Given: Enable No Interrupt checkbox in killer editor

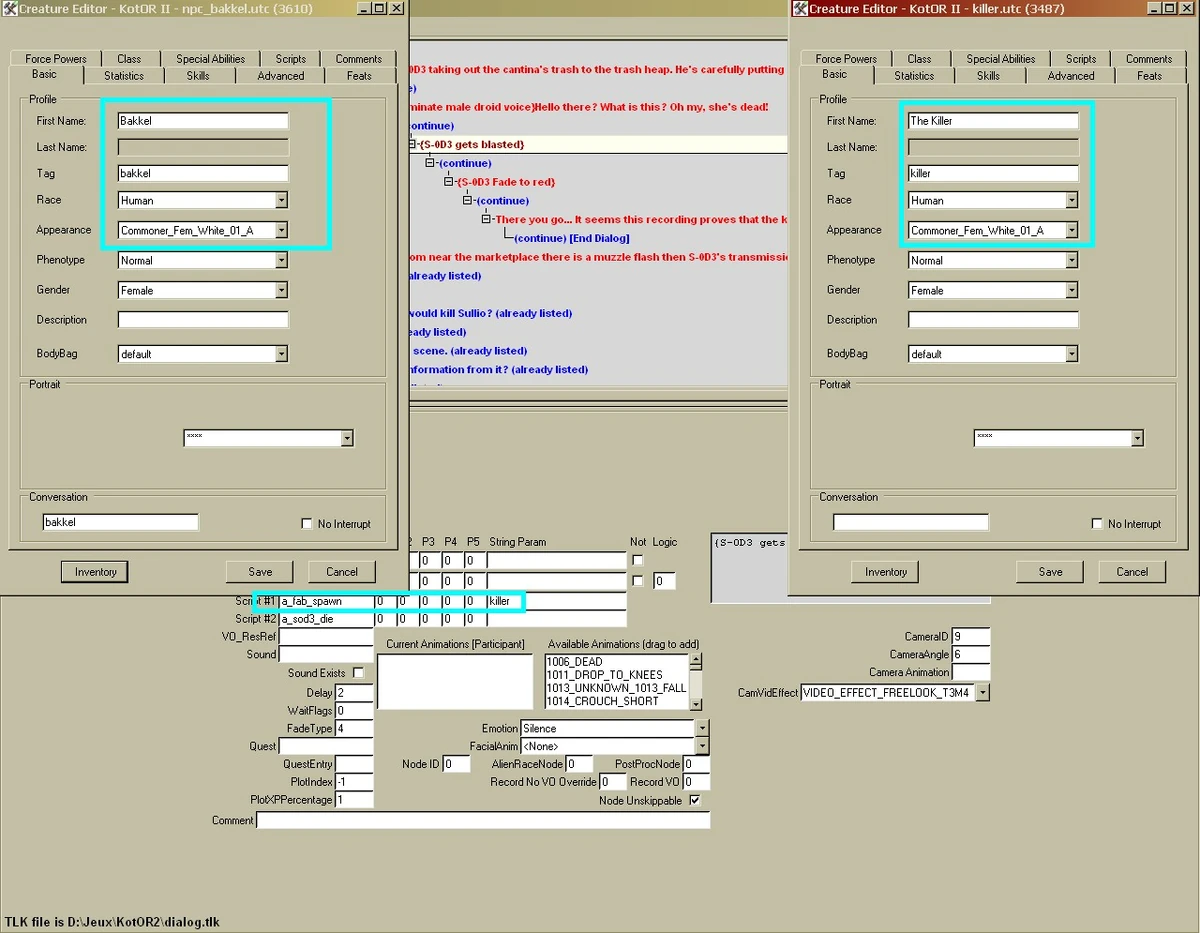Looking at the screenshot, I should (1097, 523).
